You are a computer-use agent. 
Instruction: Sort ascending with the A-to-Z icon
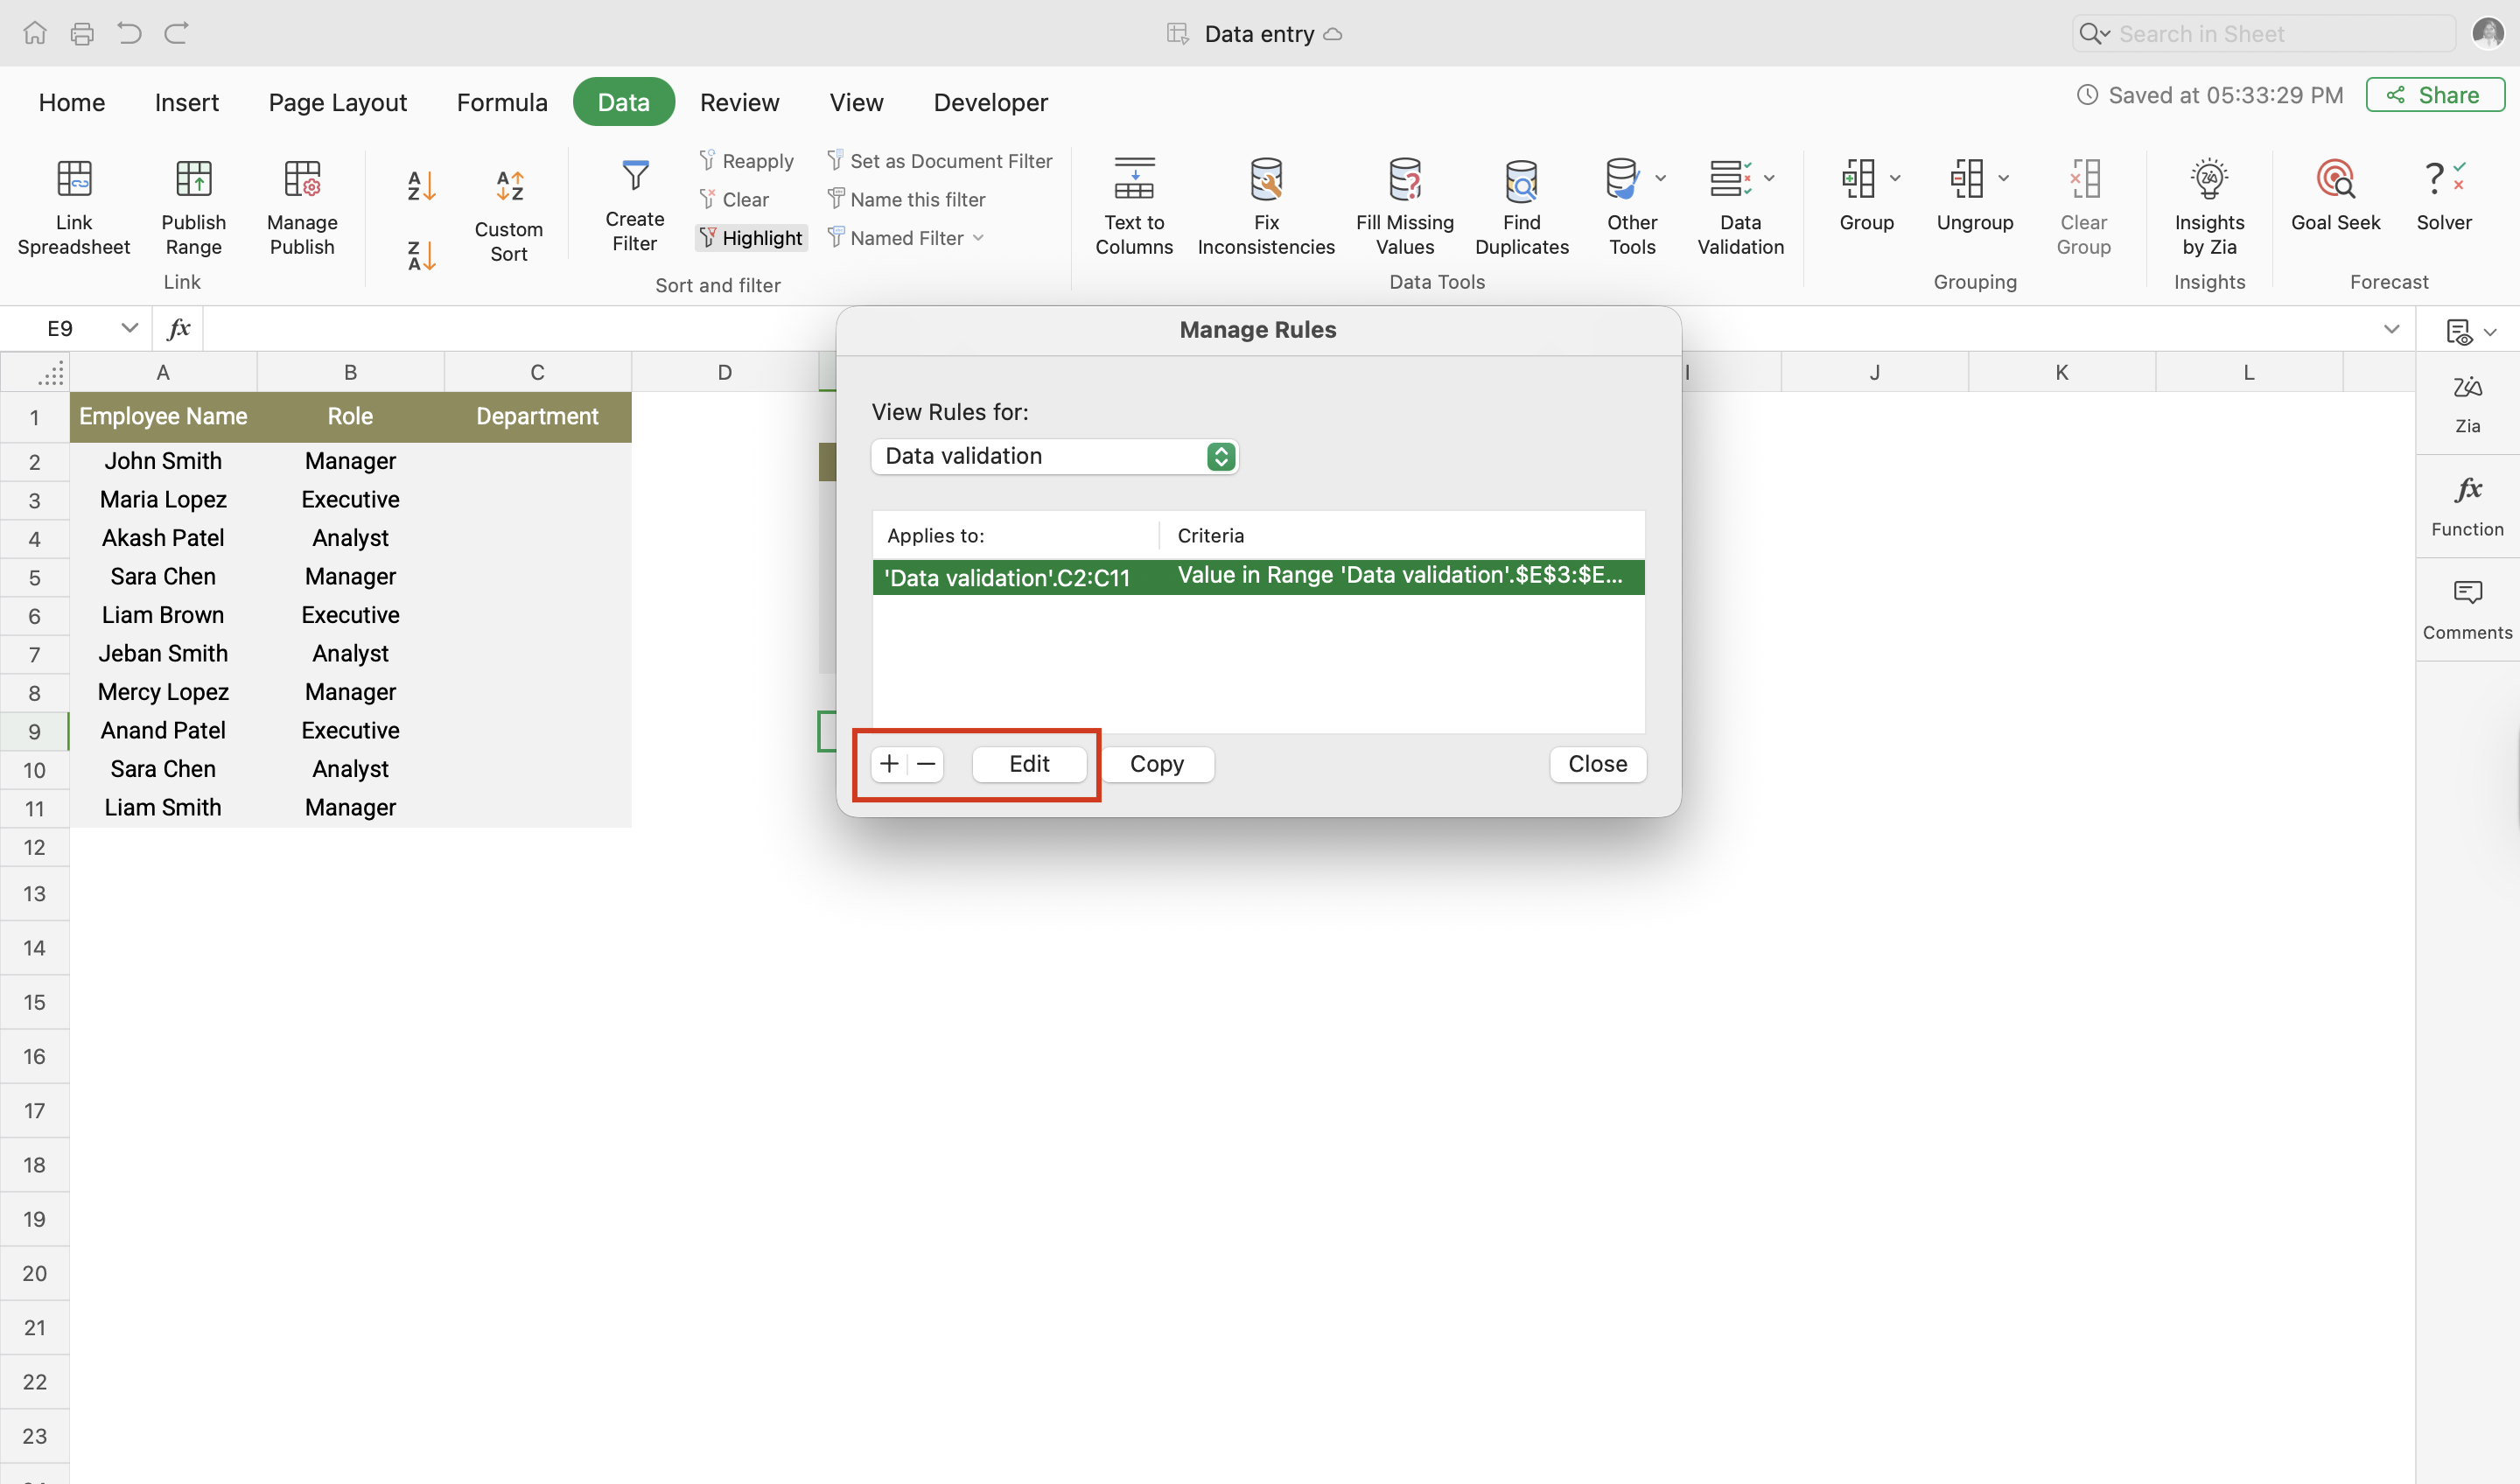click(x=421, y=186)
